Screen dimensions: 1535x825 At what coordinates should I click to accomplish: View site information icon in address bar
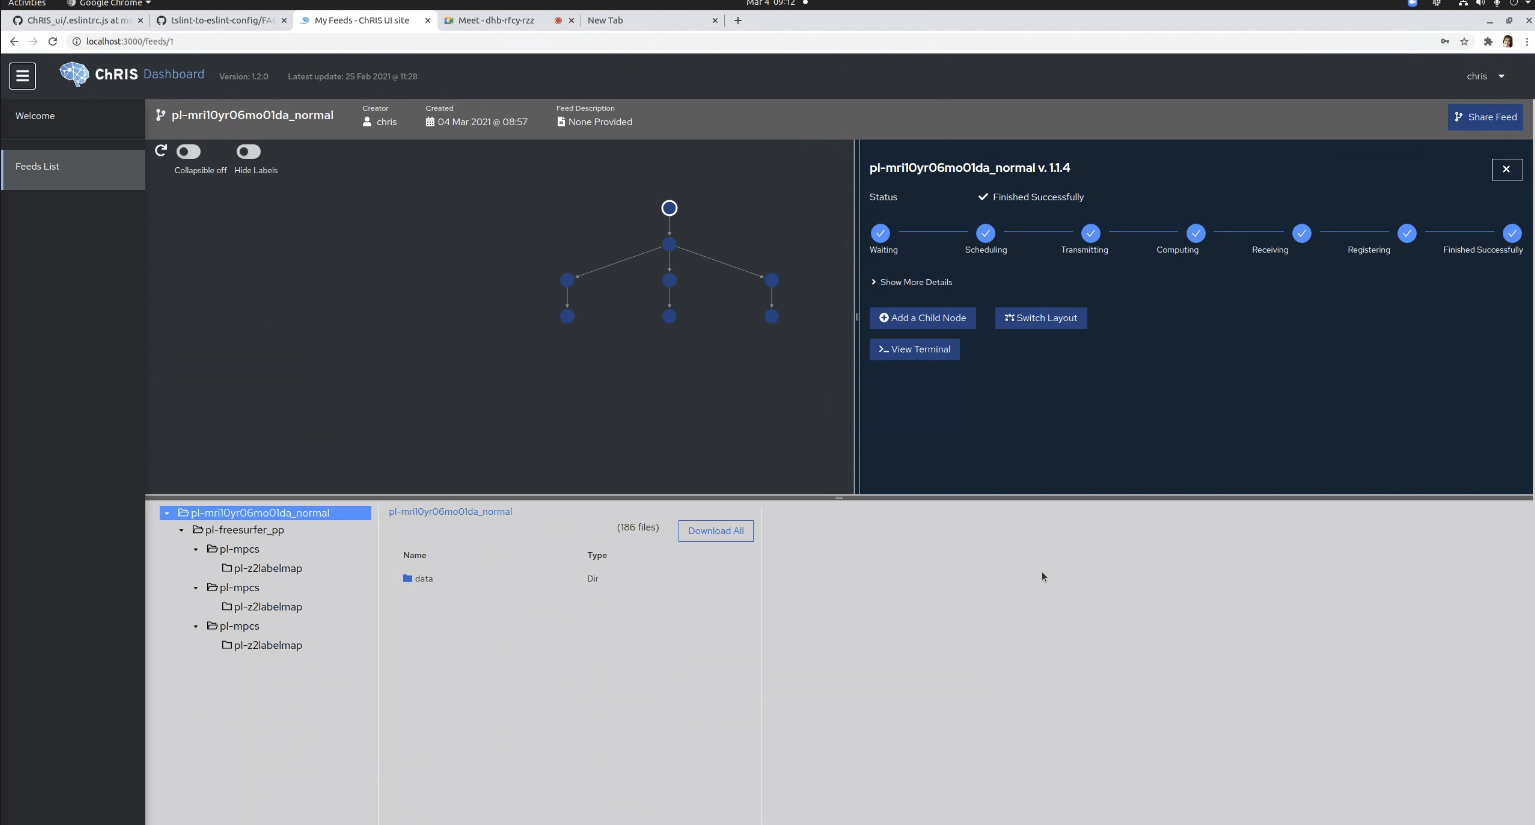[x=76, y=41]
